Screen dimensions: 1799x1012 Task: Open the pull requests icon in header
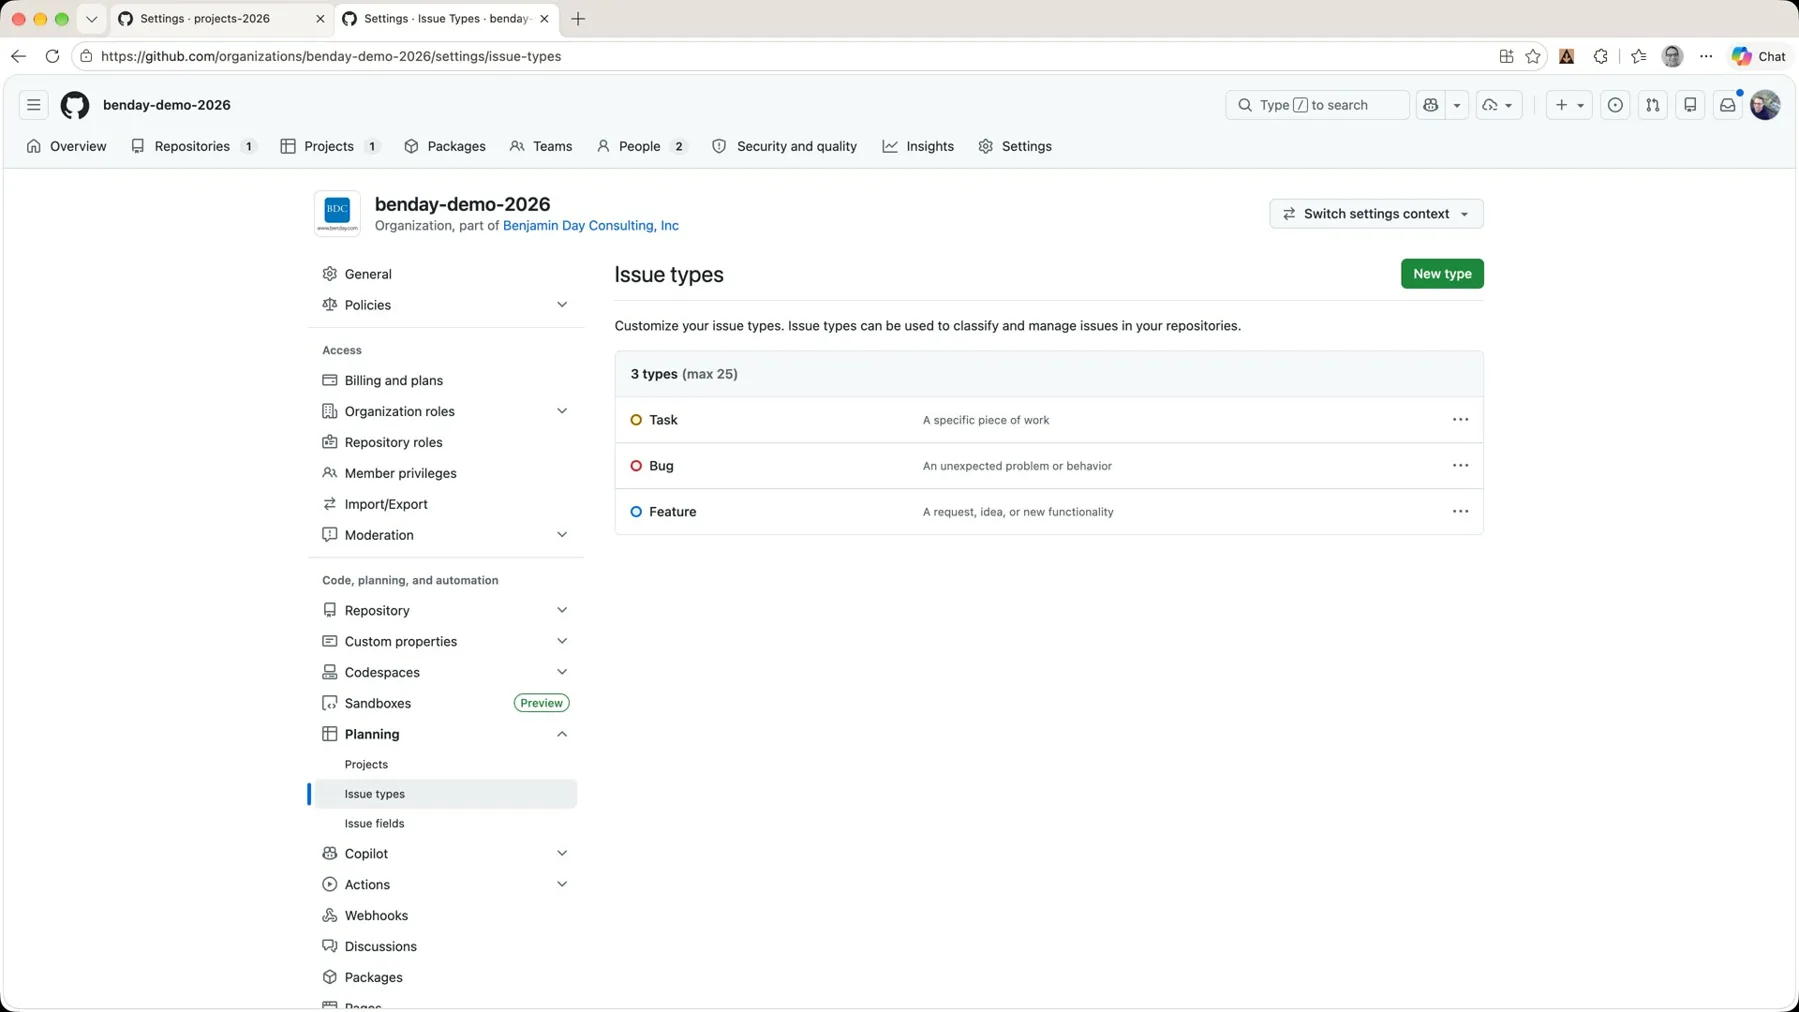pos(1653,105)
